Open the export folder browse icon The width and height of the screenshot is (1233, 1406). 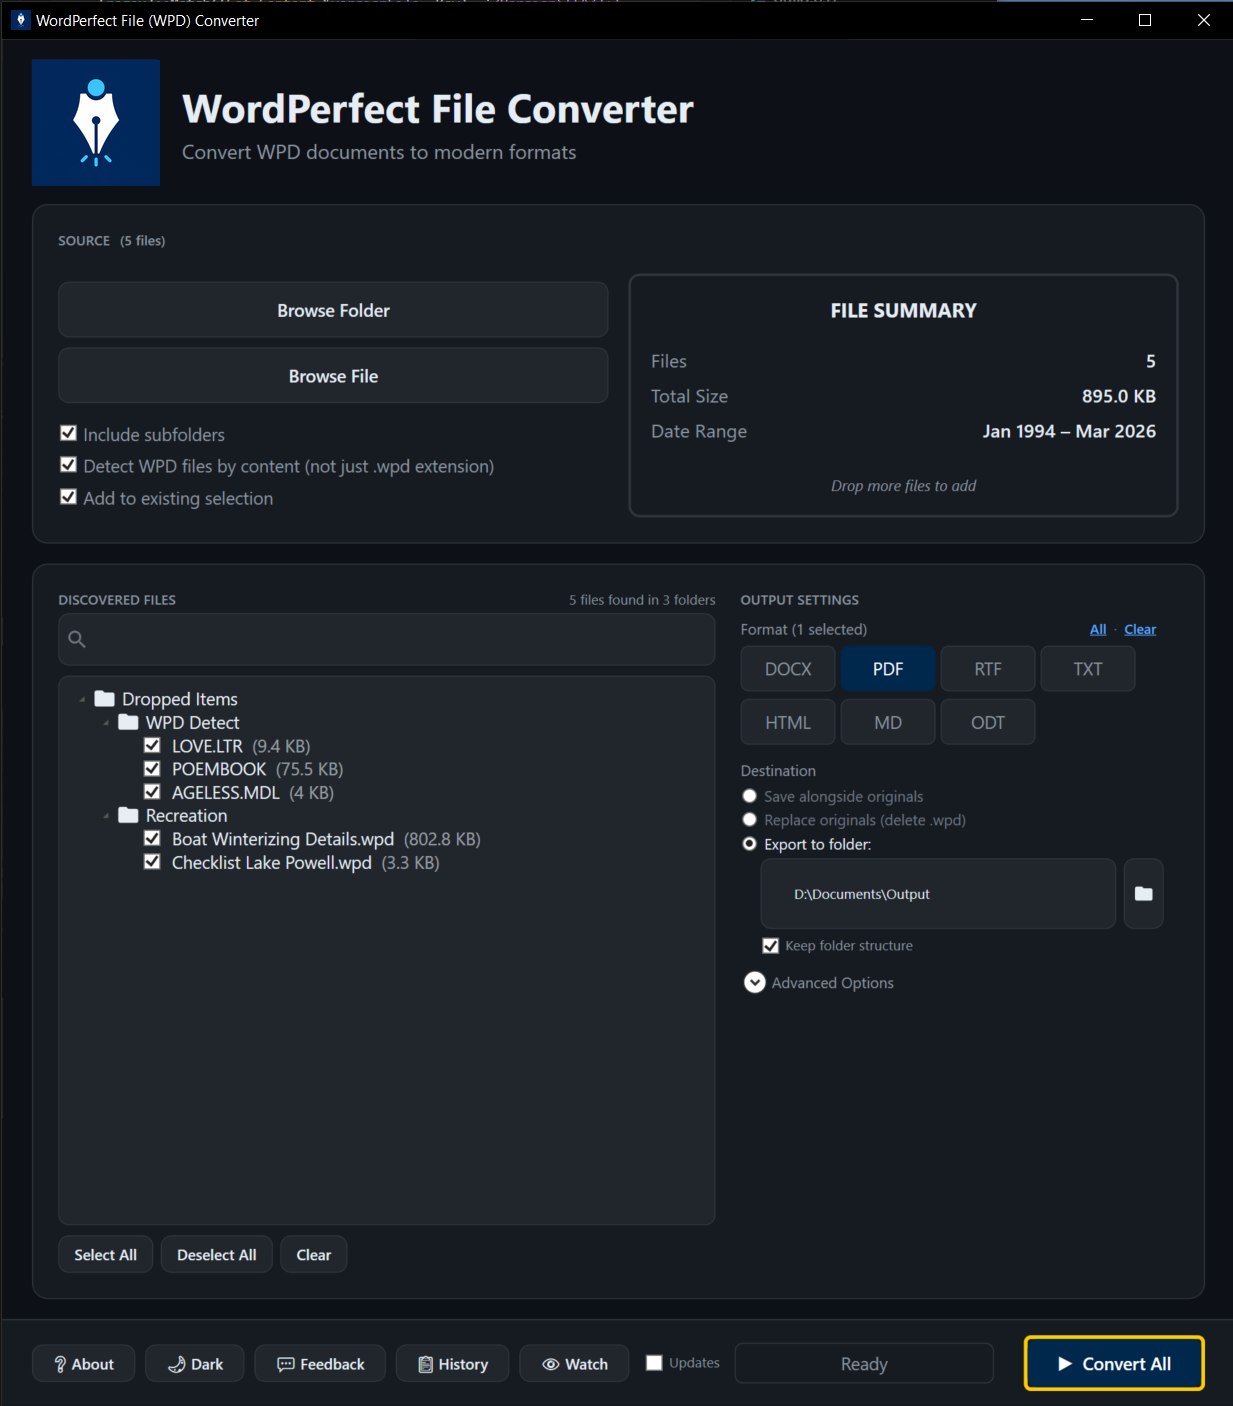click(1143, 894)
